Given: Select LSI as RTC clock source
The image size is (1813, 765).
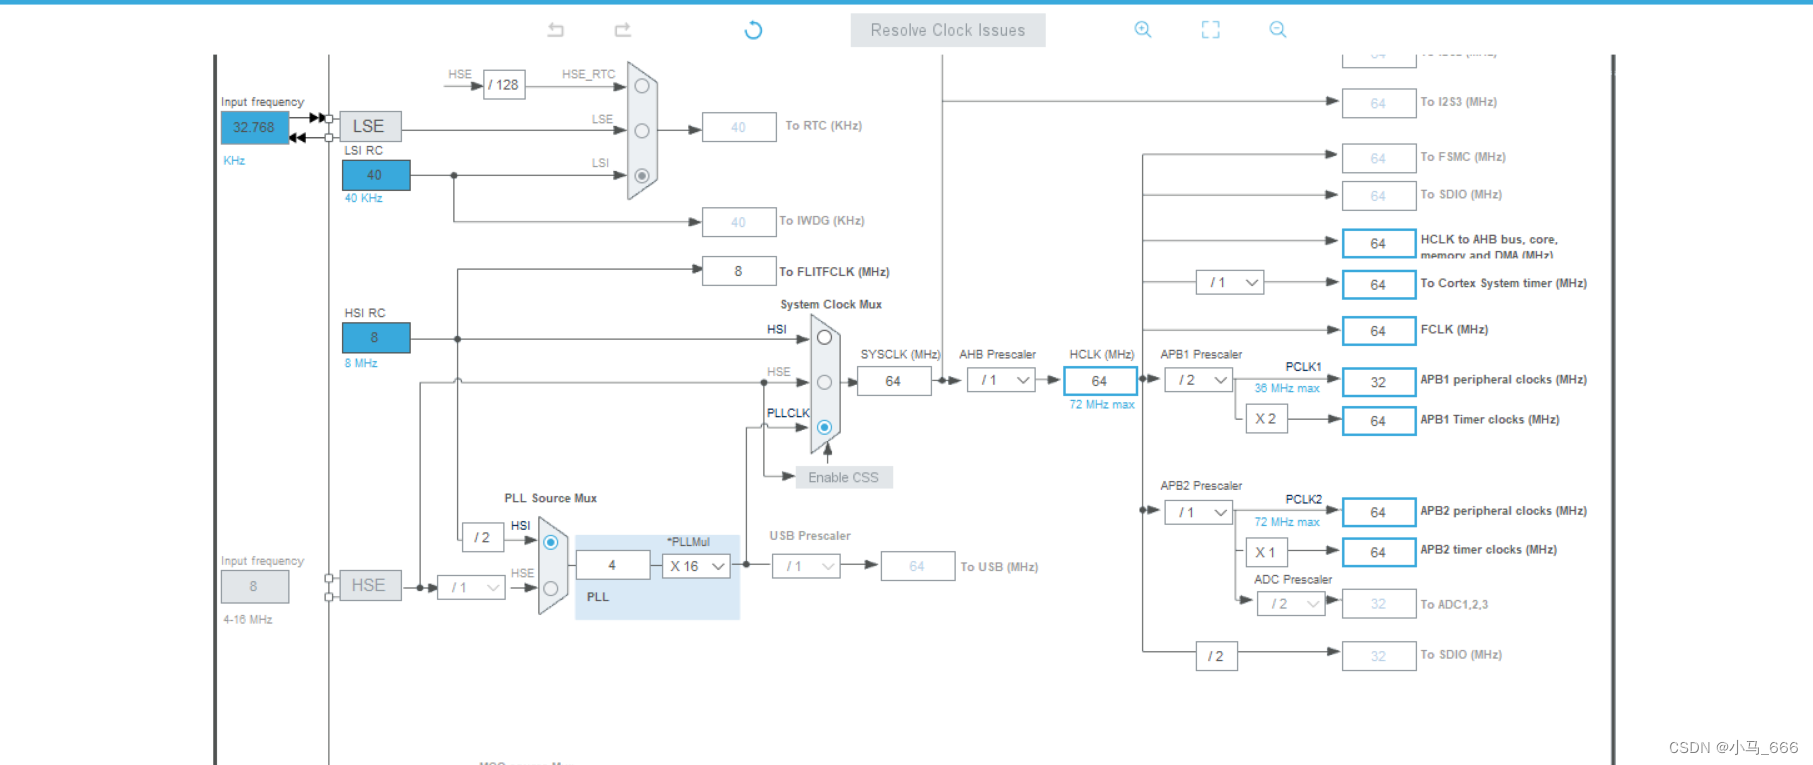Looking at the screenshot, I should pyautogui.click(x=642, y=176).
